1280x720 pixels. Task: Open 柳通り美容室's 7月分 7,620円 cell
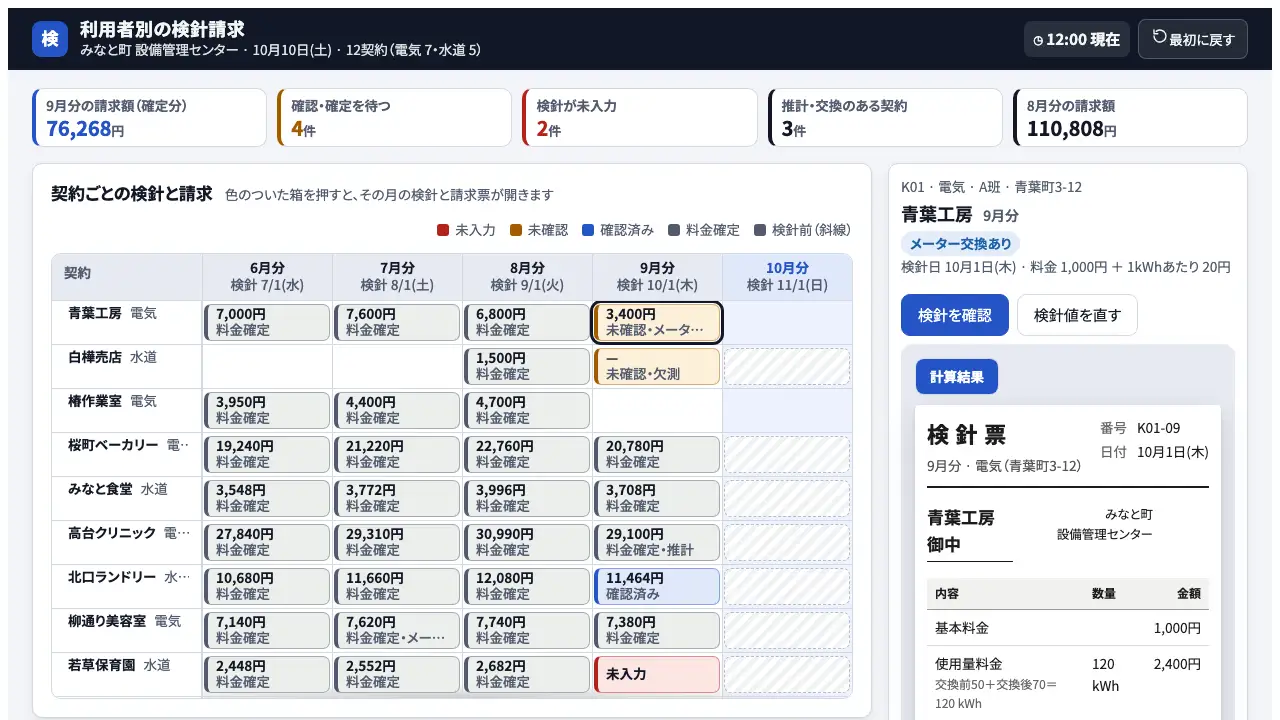point(397,630)
